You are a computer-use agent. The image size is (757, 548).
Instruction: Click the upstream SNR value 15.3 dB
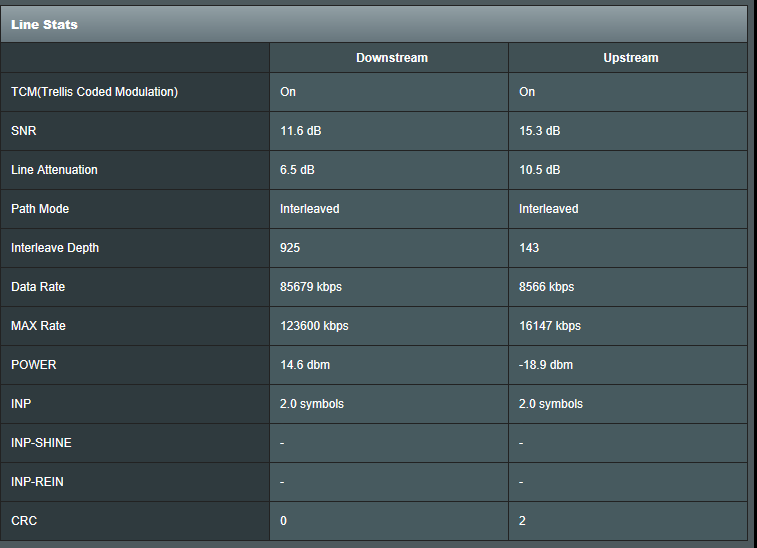click(x=539, y=131)
